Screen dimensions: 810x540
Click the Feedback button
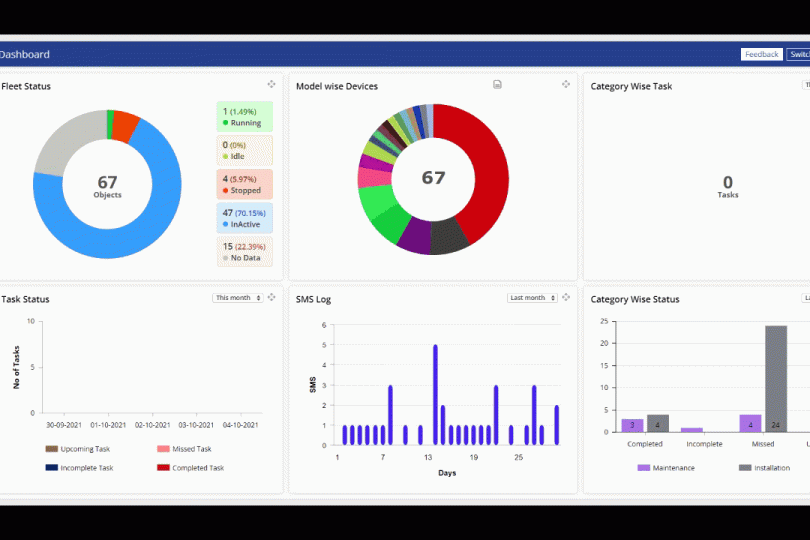click(761, 55)
